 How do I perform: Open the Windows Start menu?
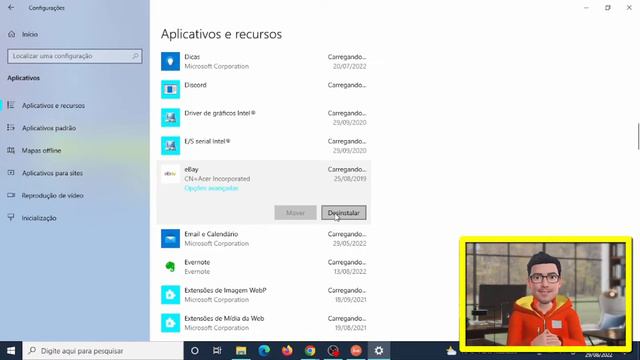point(11,351)
